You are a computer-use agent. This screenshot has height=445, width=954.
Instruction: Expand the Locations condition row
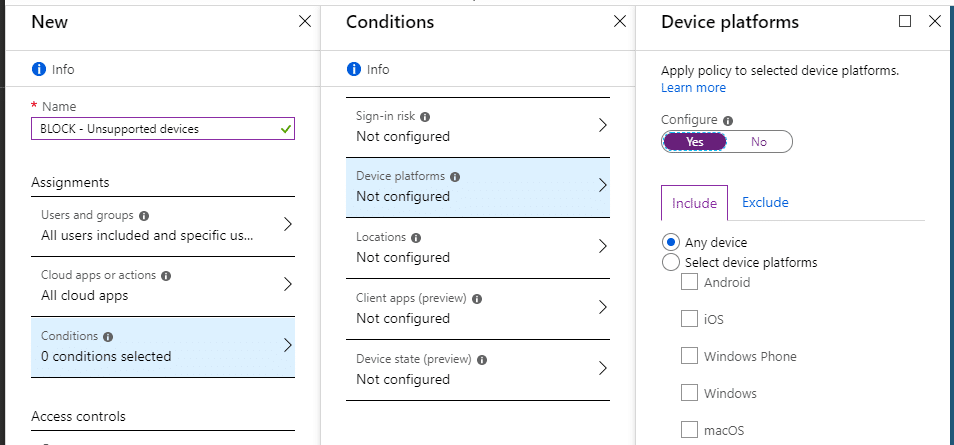[x=478, y=247]
